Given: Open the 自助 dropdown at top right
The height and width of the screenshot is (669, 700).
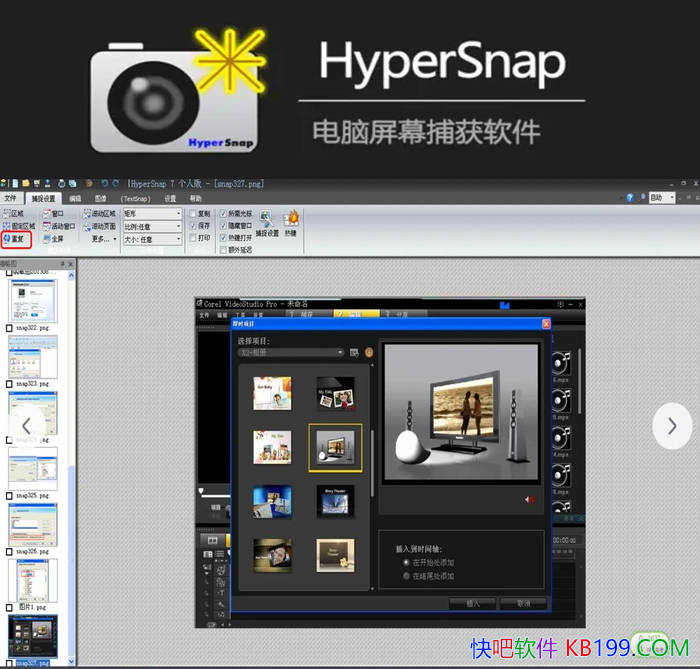Looking at the screenshot, I should 662,198.
